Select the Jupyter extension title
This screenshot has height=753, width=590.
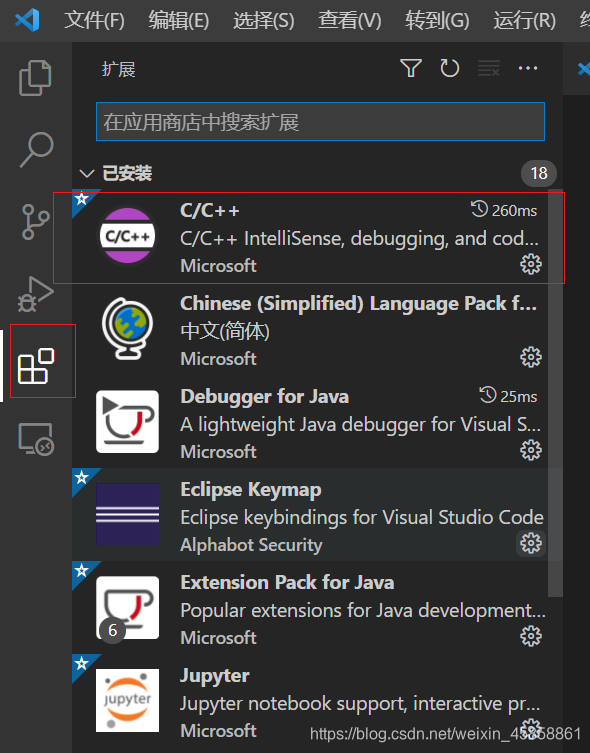(215, 676)
